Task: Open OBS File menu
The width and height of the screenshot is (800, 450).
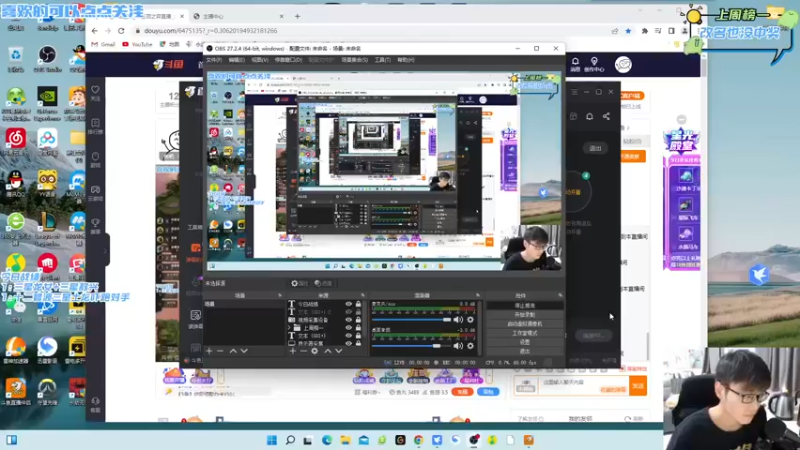Action: click(214, 60)
